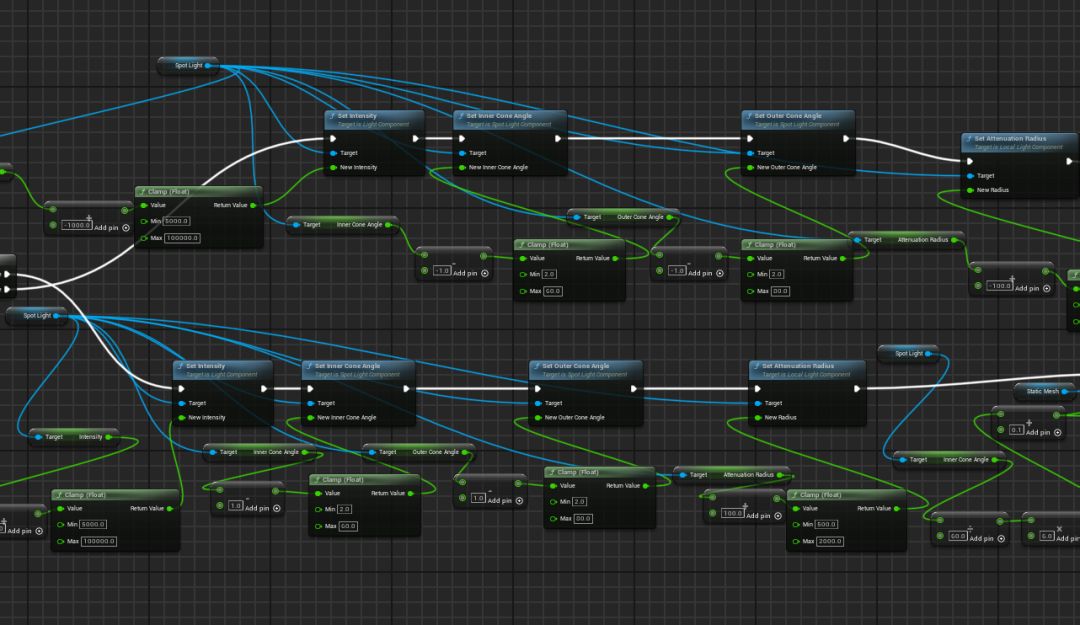Viewport: 1080px width, 625px height.
Task: Click New Radius pin on upper Set Attenuation Radius
Action: pyautogui.click(x=970, y=190)
